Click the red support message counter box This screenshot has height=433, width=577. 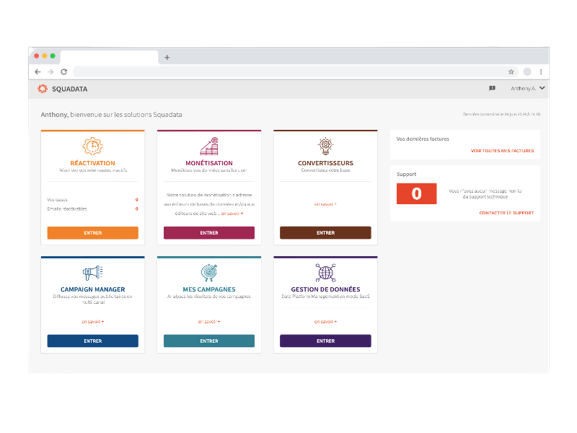coord(417,194)
